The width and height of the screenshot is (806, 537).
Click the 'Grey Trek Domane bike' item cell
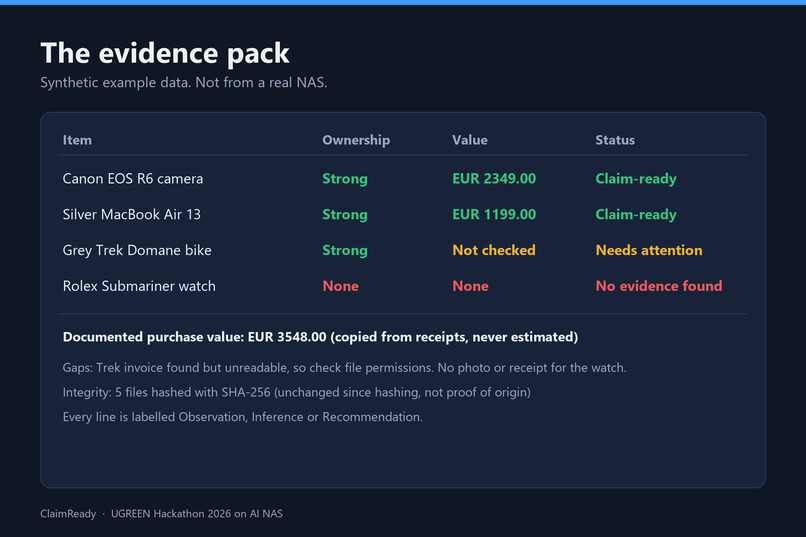pos(137,251)
